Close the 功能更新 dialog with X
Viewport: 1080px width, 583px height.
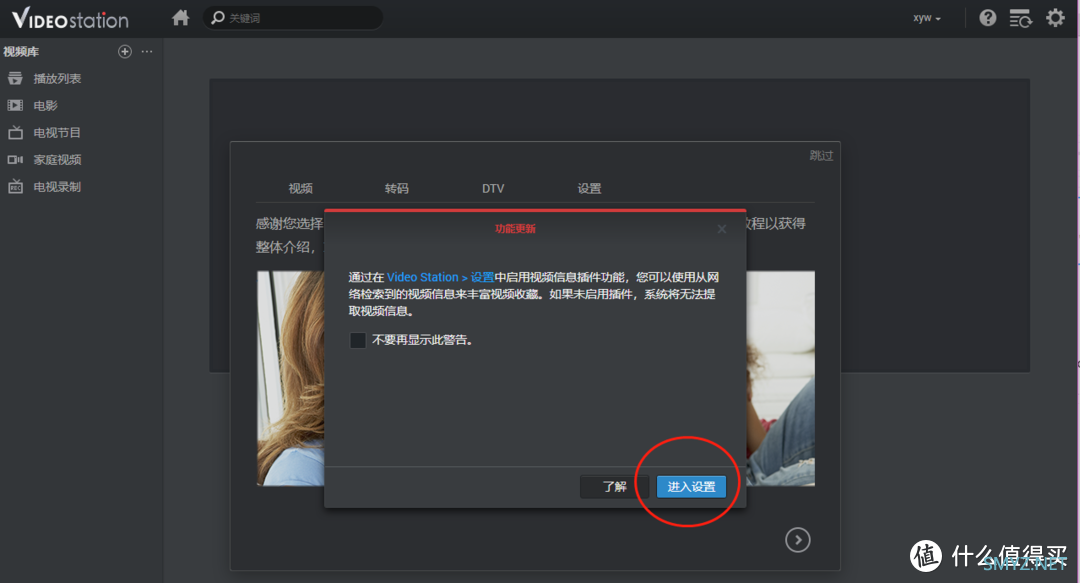click(x=722, y=229)
